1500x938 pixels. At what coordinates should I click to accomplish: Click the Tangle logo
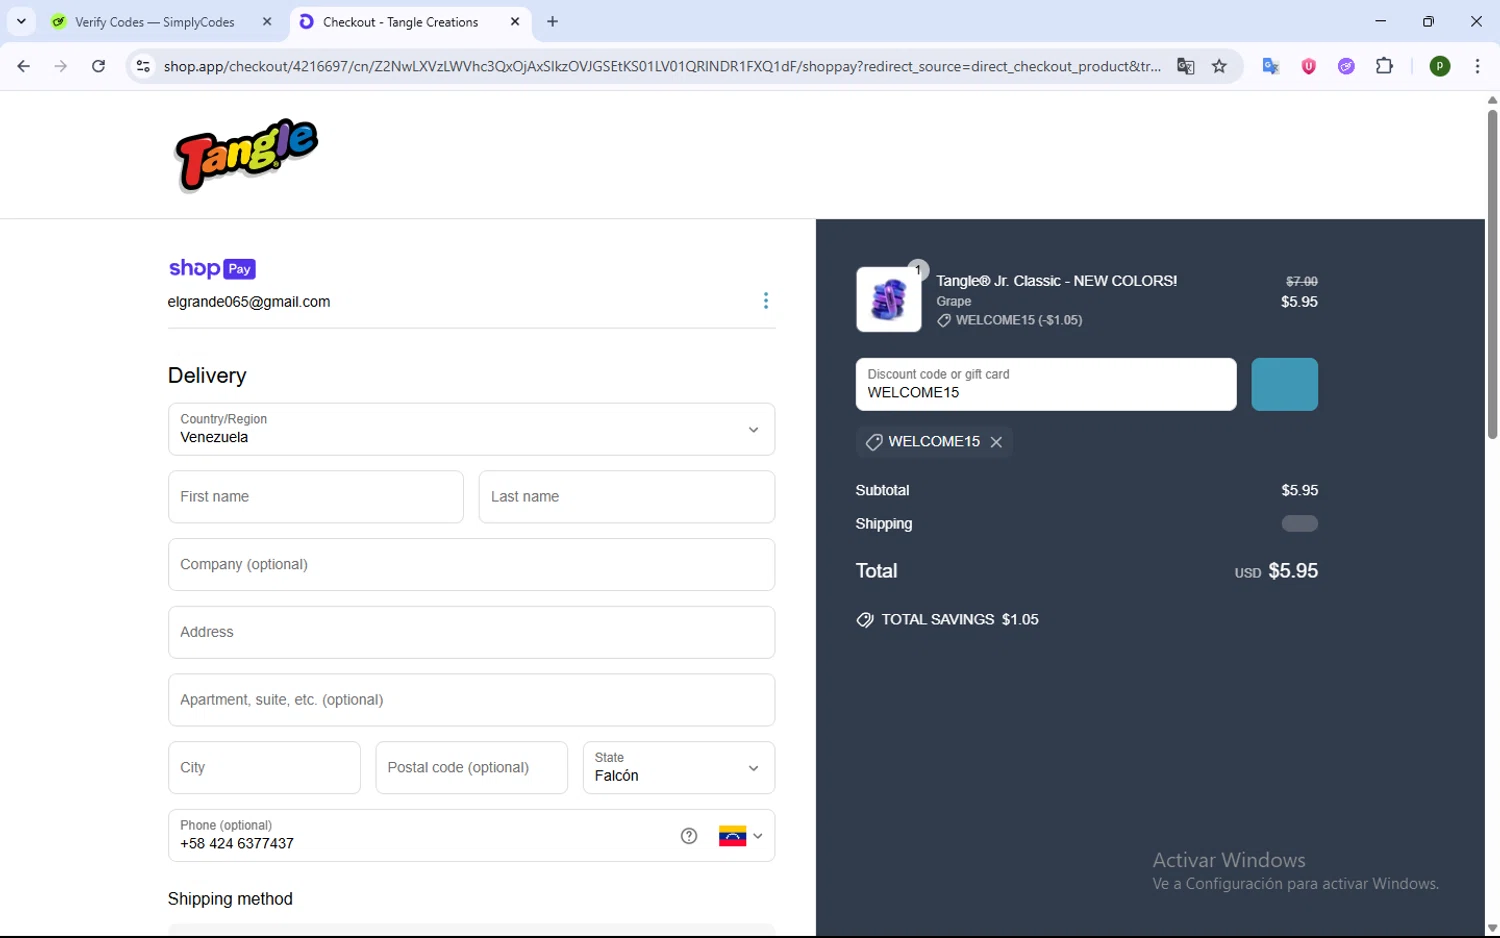pos(246,154)
